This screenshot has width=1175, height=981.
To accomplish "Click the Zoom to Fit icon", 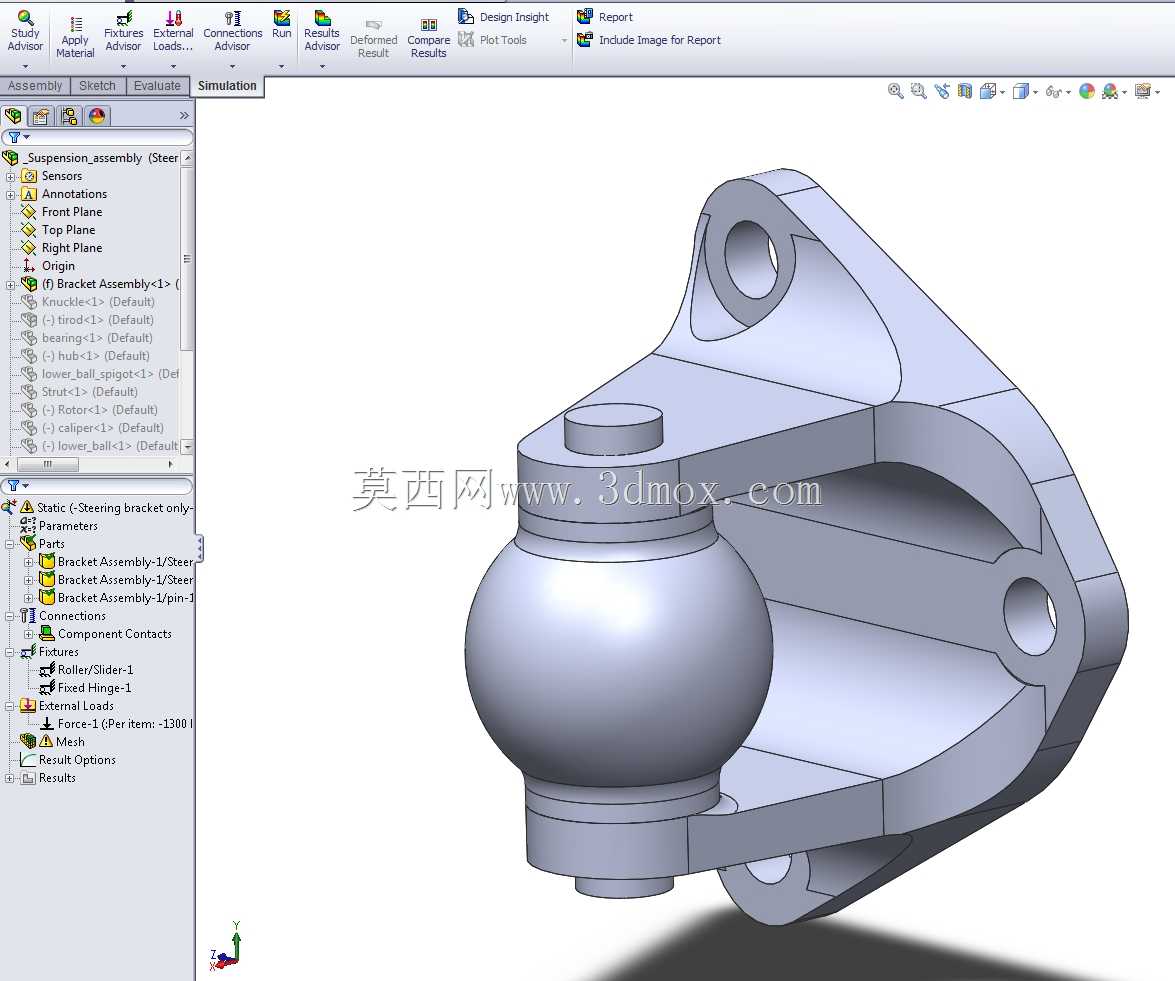I will (895, 91).
